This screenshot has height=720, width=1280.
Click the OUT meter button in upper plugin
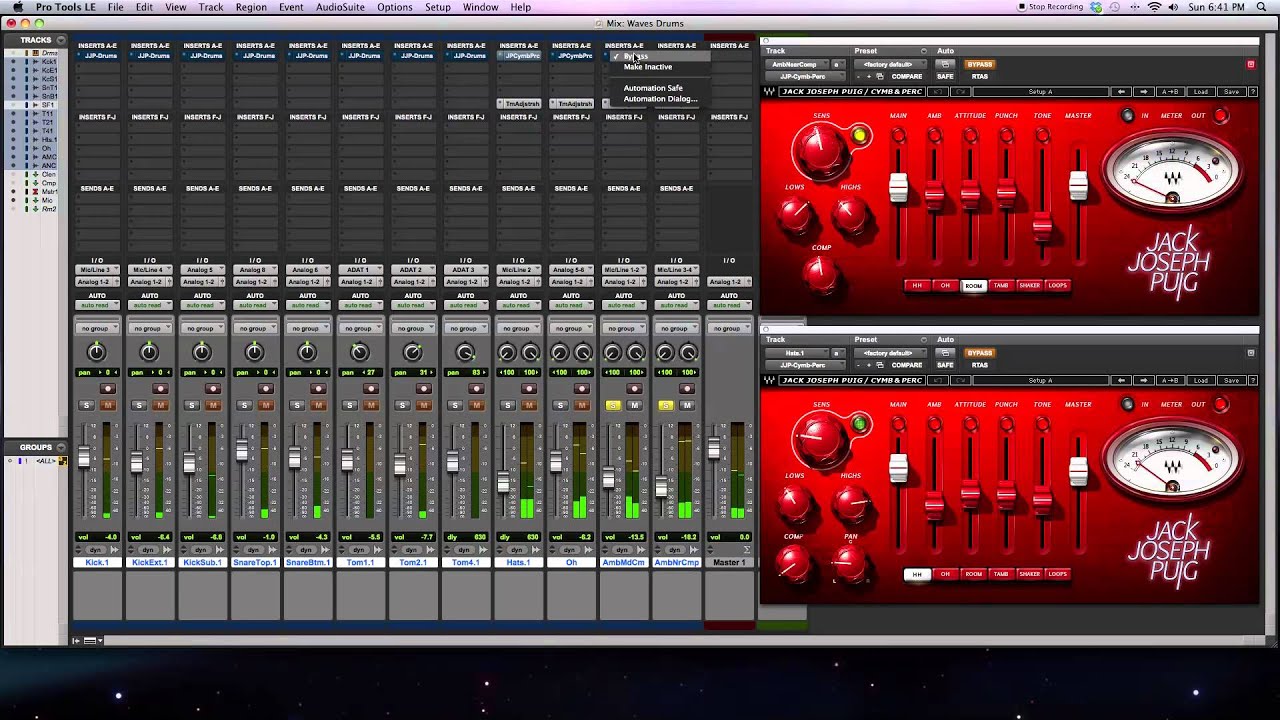[x=1221, y=116]
